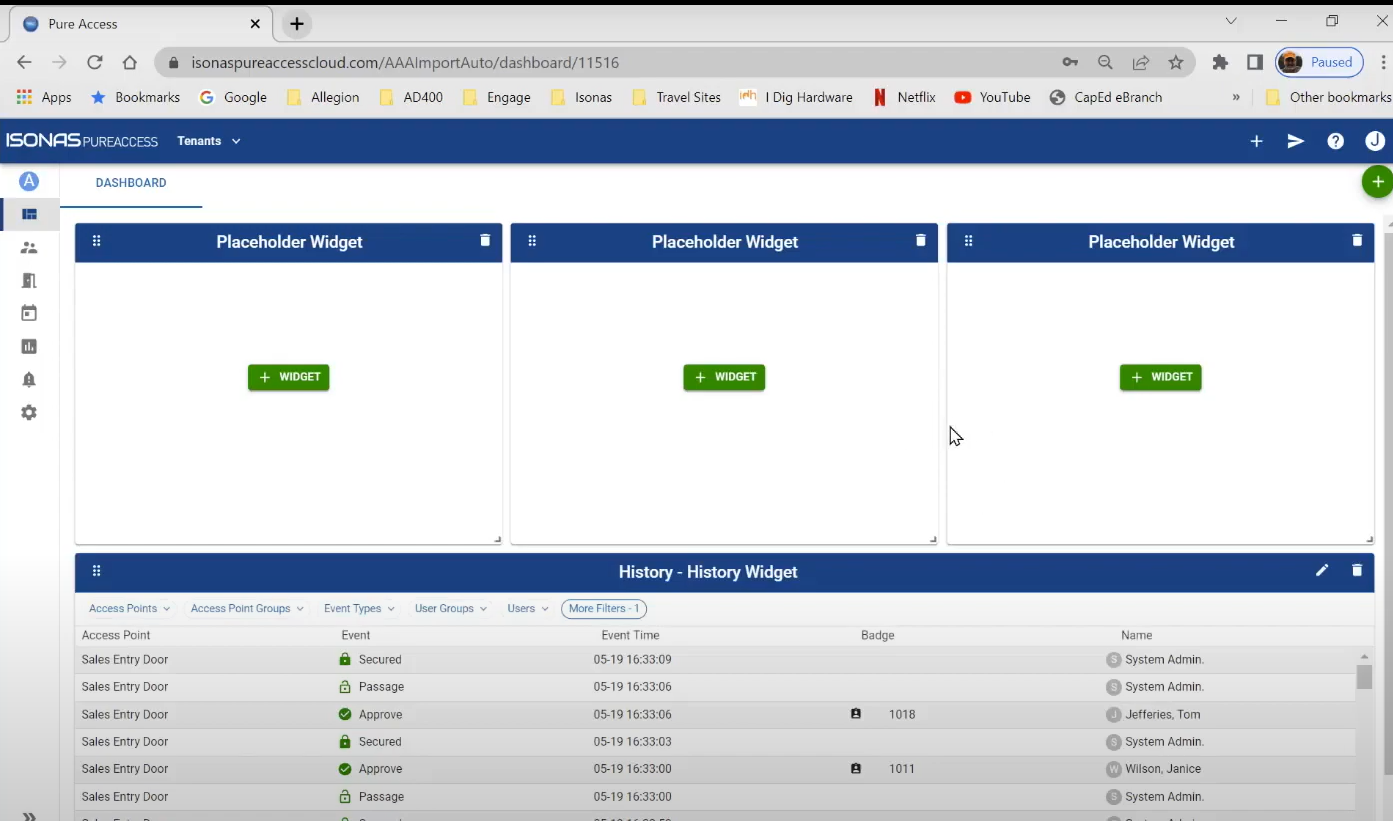
Task: Open the Tenants dropdown menu
Action: point(209,141)
